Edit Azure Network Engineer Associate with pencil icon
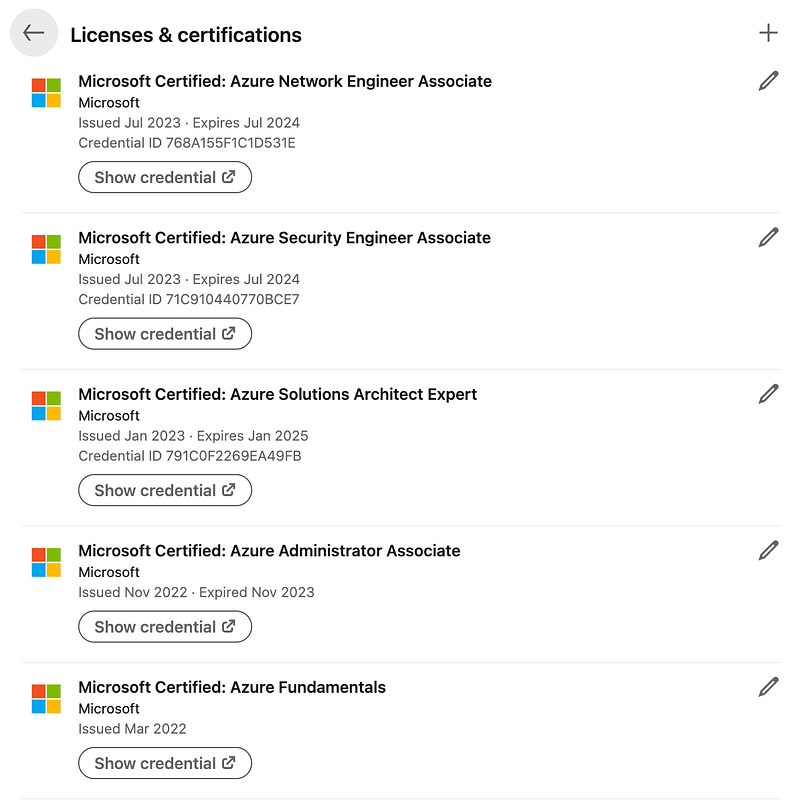This screenshot has height=801, width=800. (768, 81)
